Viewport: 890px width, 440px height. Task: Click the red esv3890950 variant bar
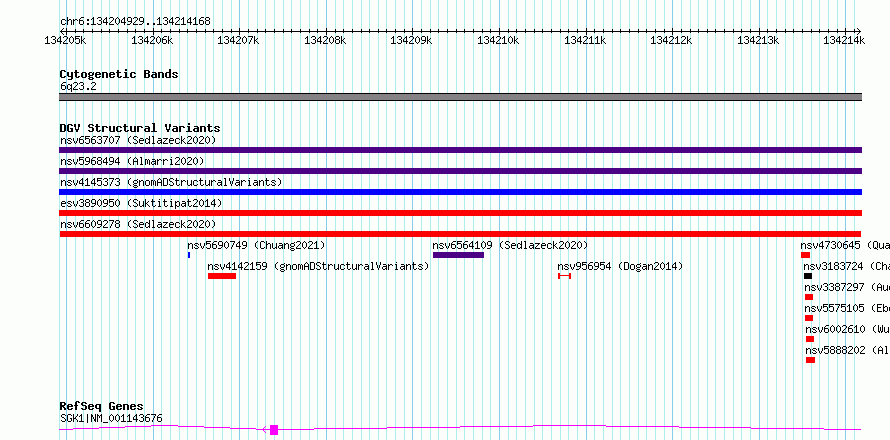point(460,213)
